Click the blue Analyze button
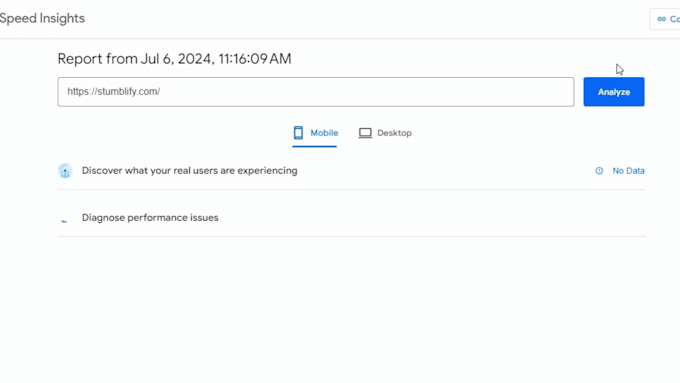The width and height of the screenshot is (680, 383). point(614,92)
